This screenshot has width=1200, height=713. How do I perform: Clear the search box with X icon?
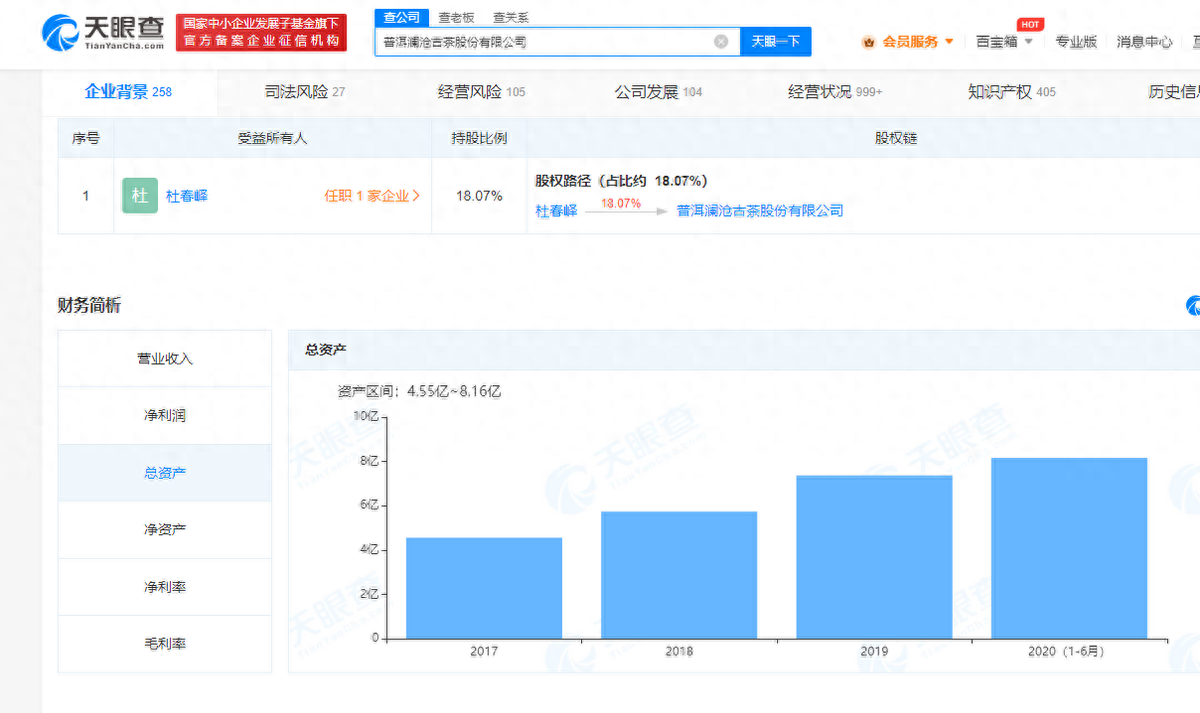coord(721,42)
